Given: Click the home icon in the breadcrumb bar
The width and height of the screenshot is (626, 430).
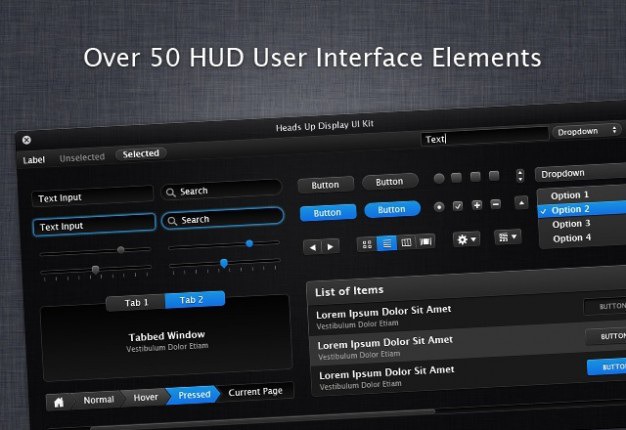Looking at the screenshot, I should pos(59,402).
